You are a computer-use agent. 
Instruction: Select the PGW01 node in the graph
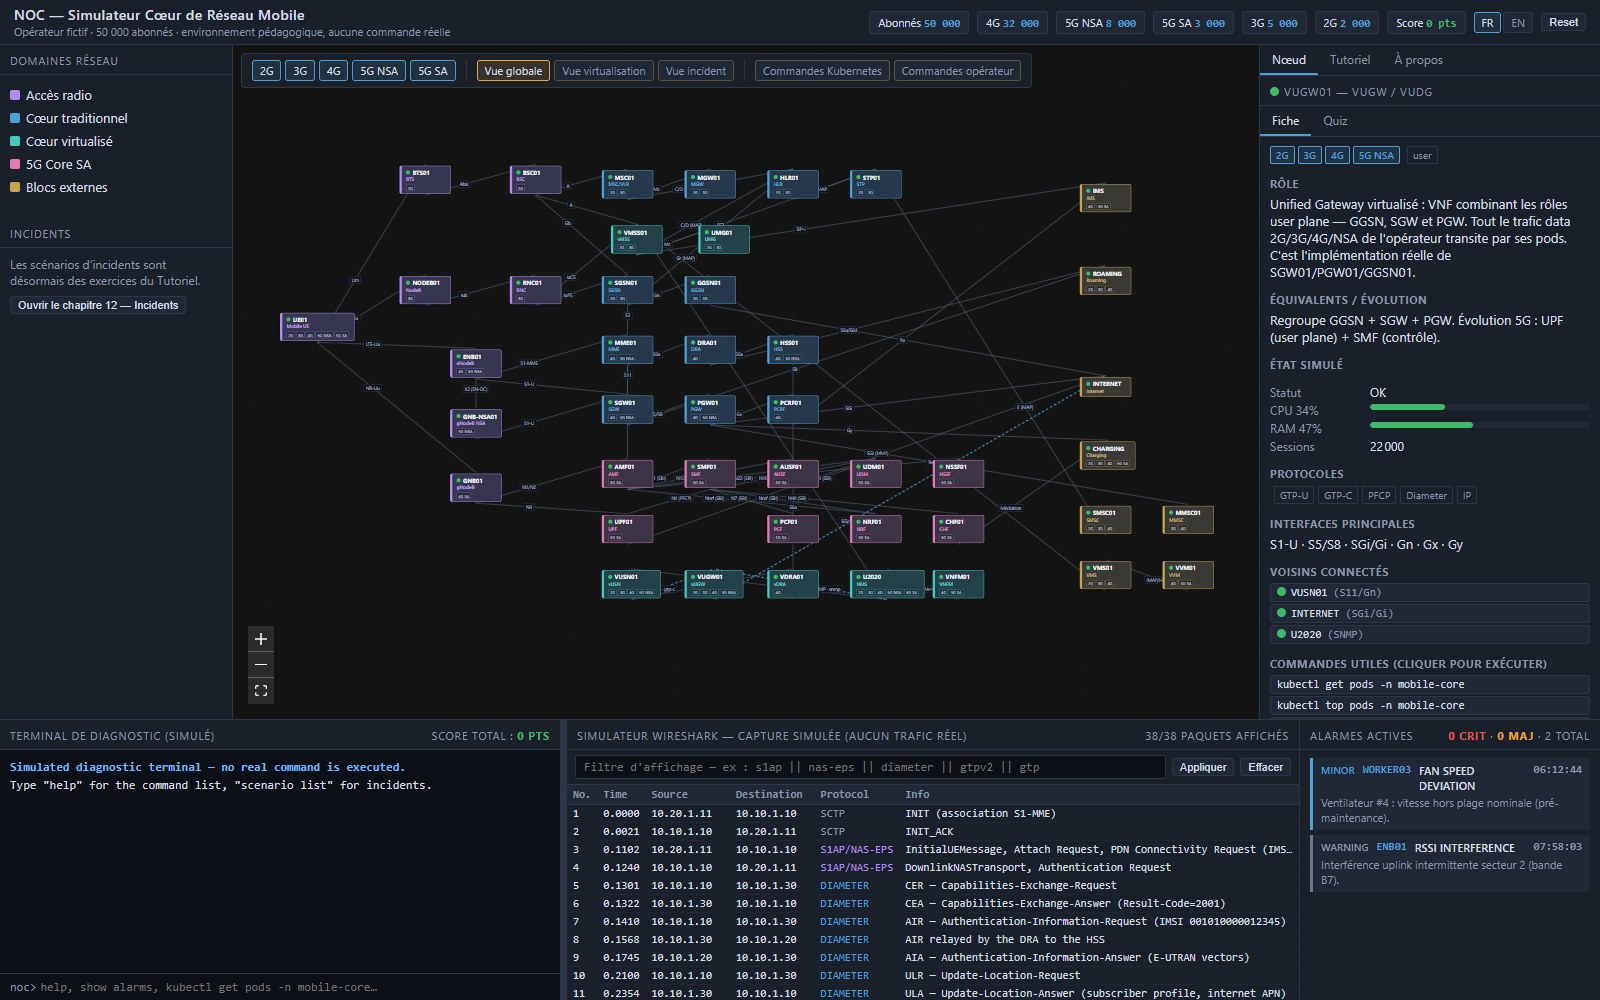[x=710, y=410]
